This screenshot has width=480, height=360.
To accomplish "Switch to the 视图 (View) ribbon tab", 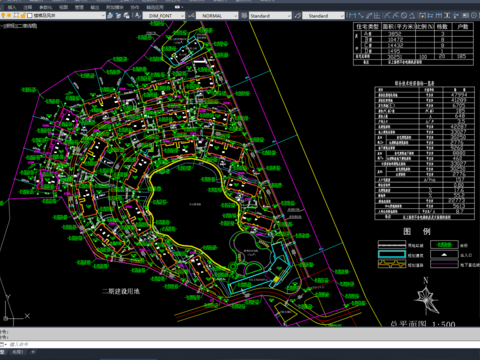I will tap(63, 7).
